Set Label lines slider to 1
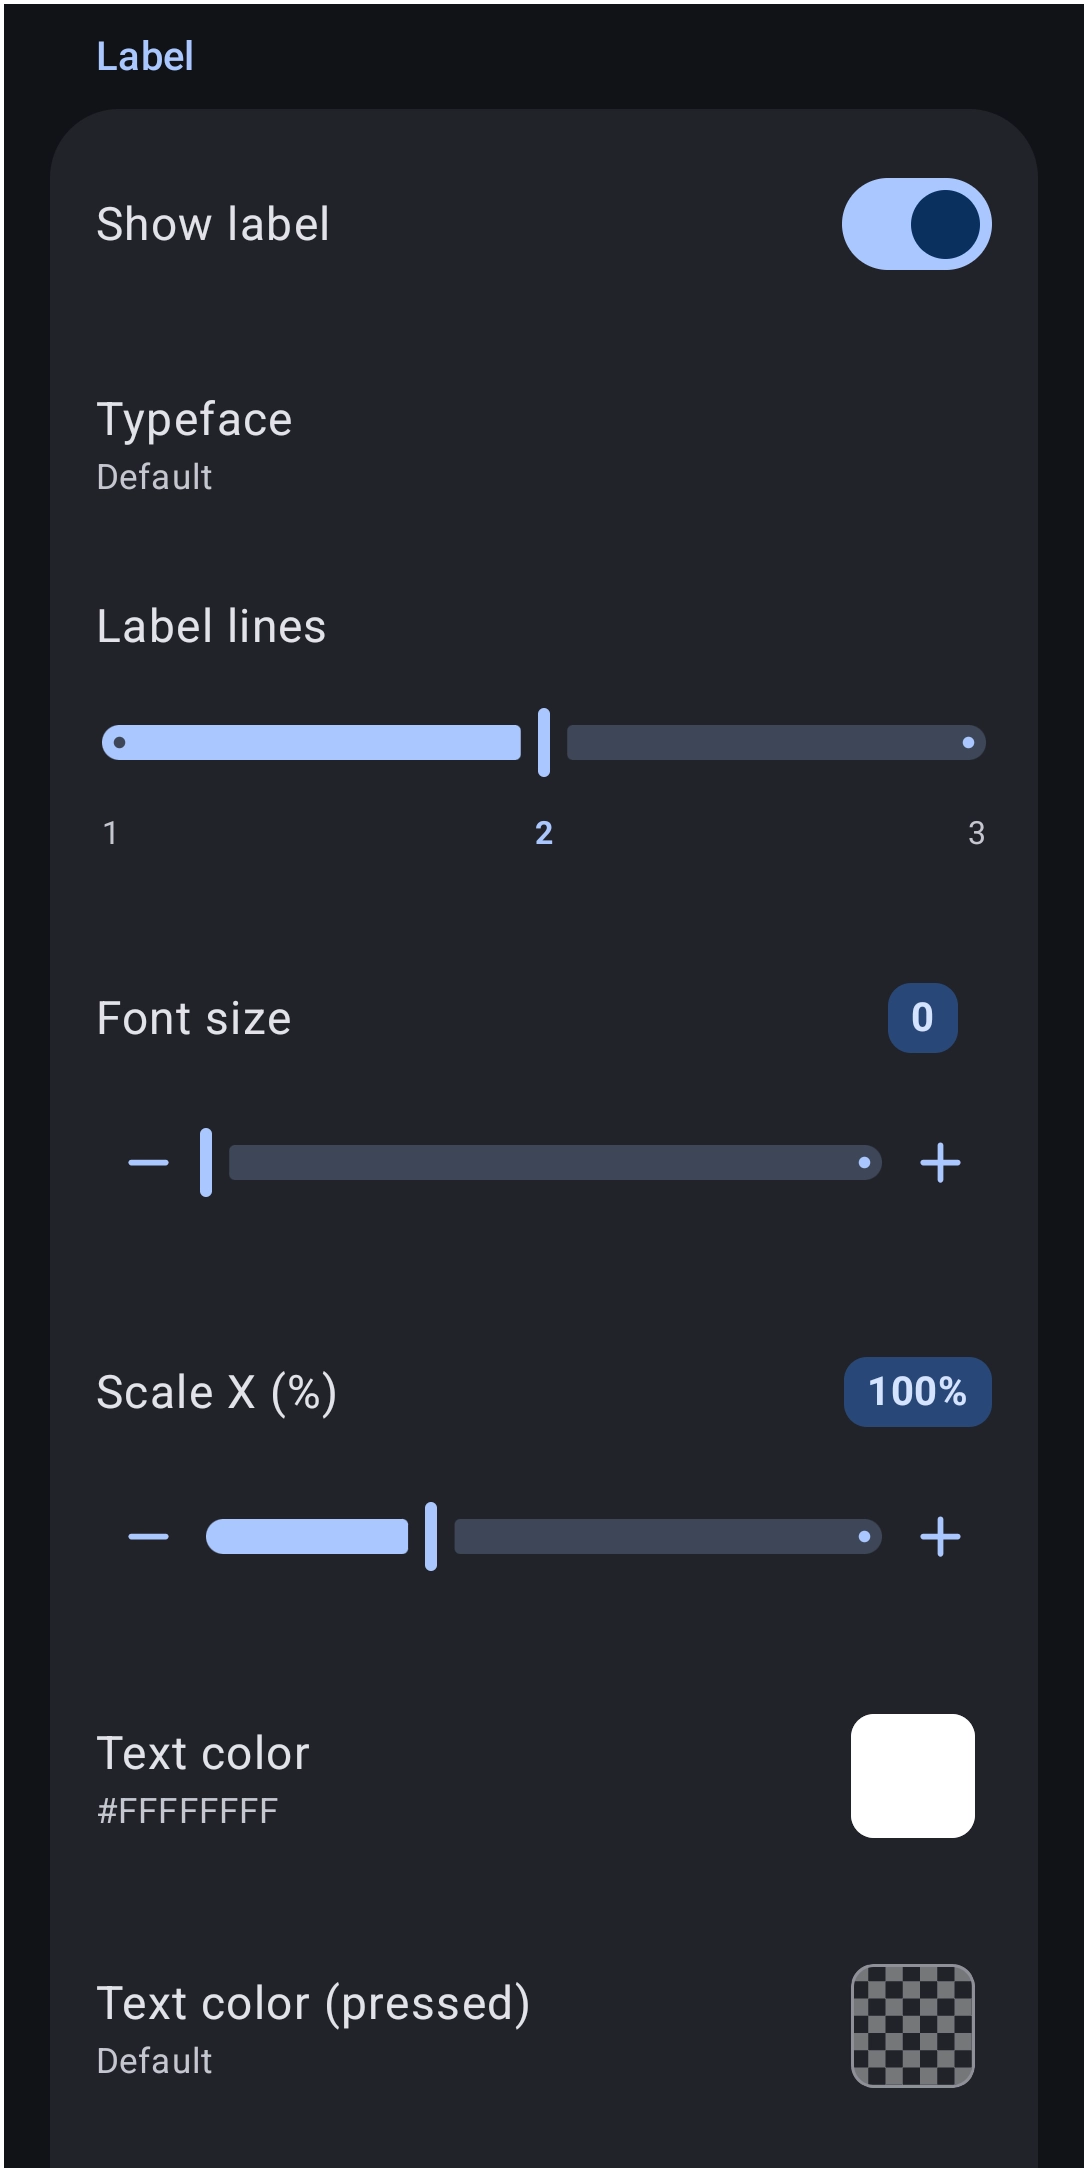This screenshot has width=1088, height=2172. (119, 742)
